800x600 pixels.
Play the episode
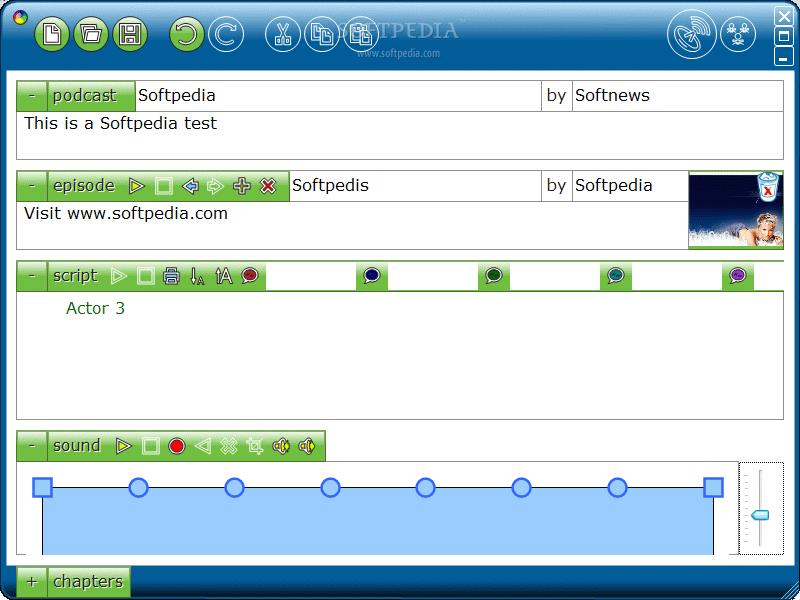[x=136, y=186]
